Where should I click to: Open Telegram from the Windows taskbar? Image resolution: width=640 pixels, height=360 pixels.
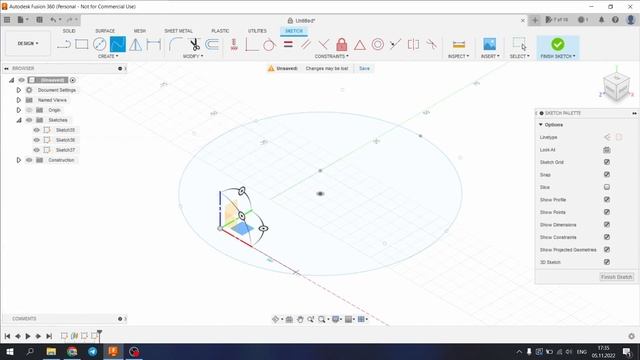pos(93,351)
